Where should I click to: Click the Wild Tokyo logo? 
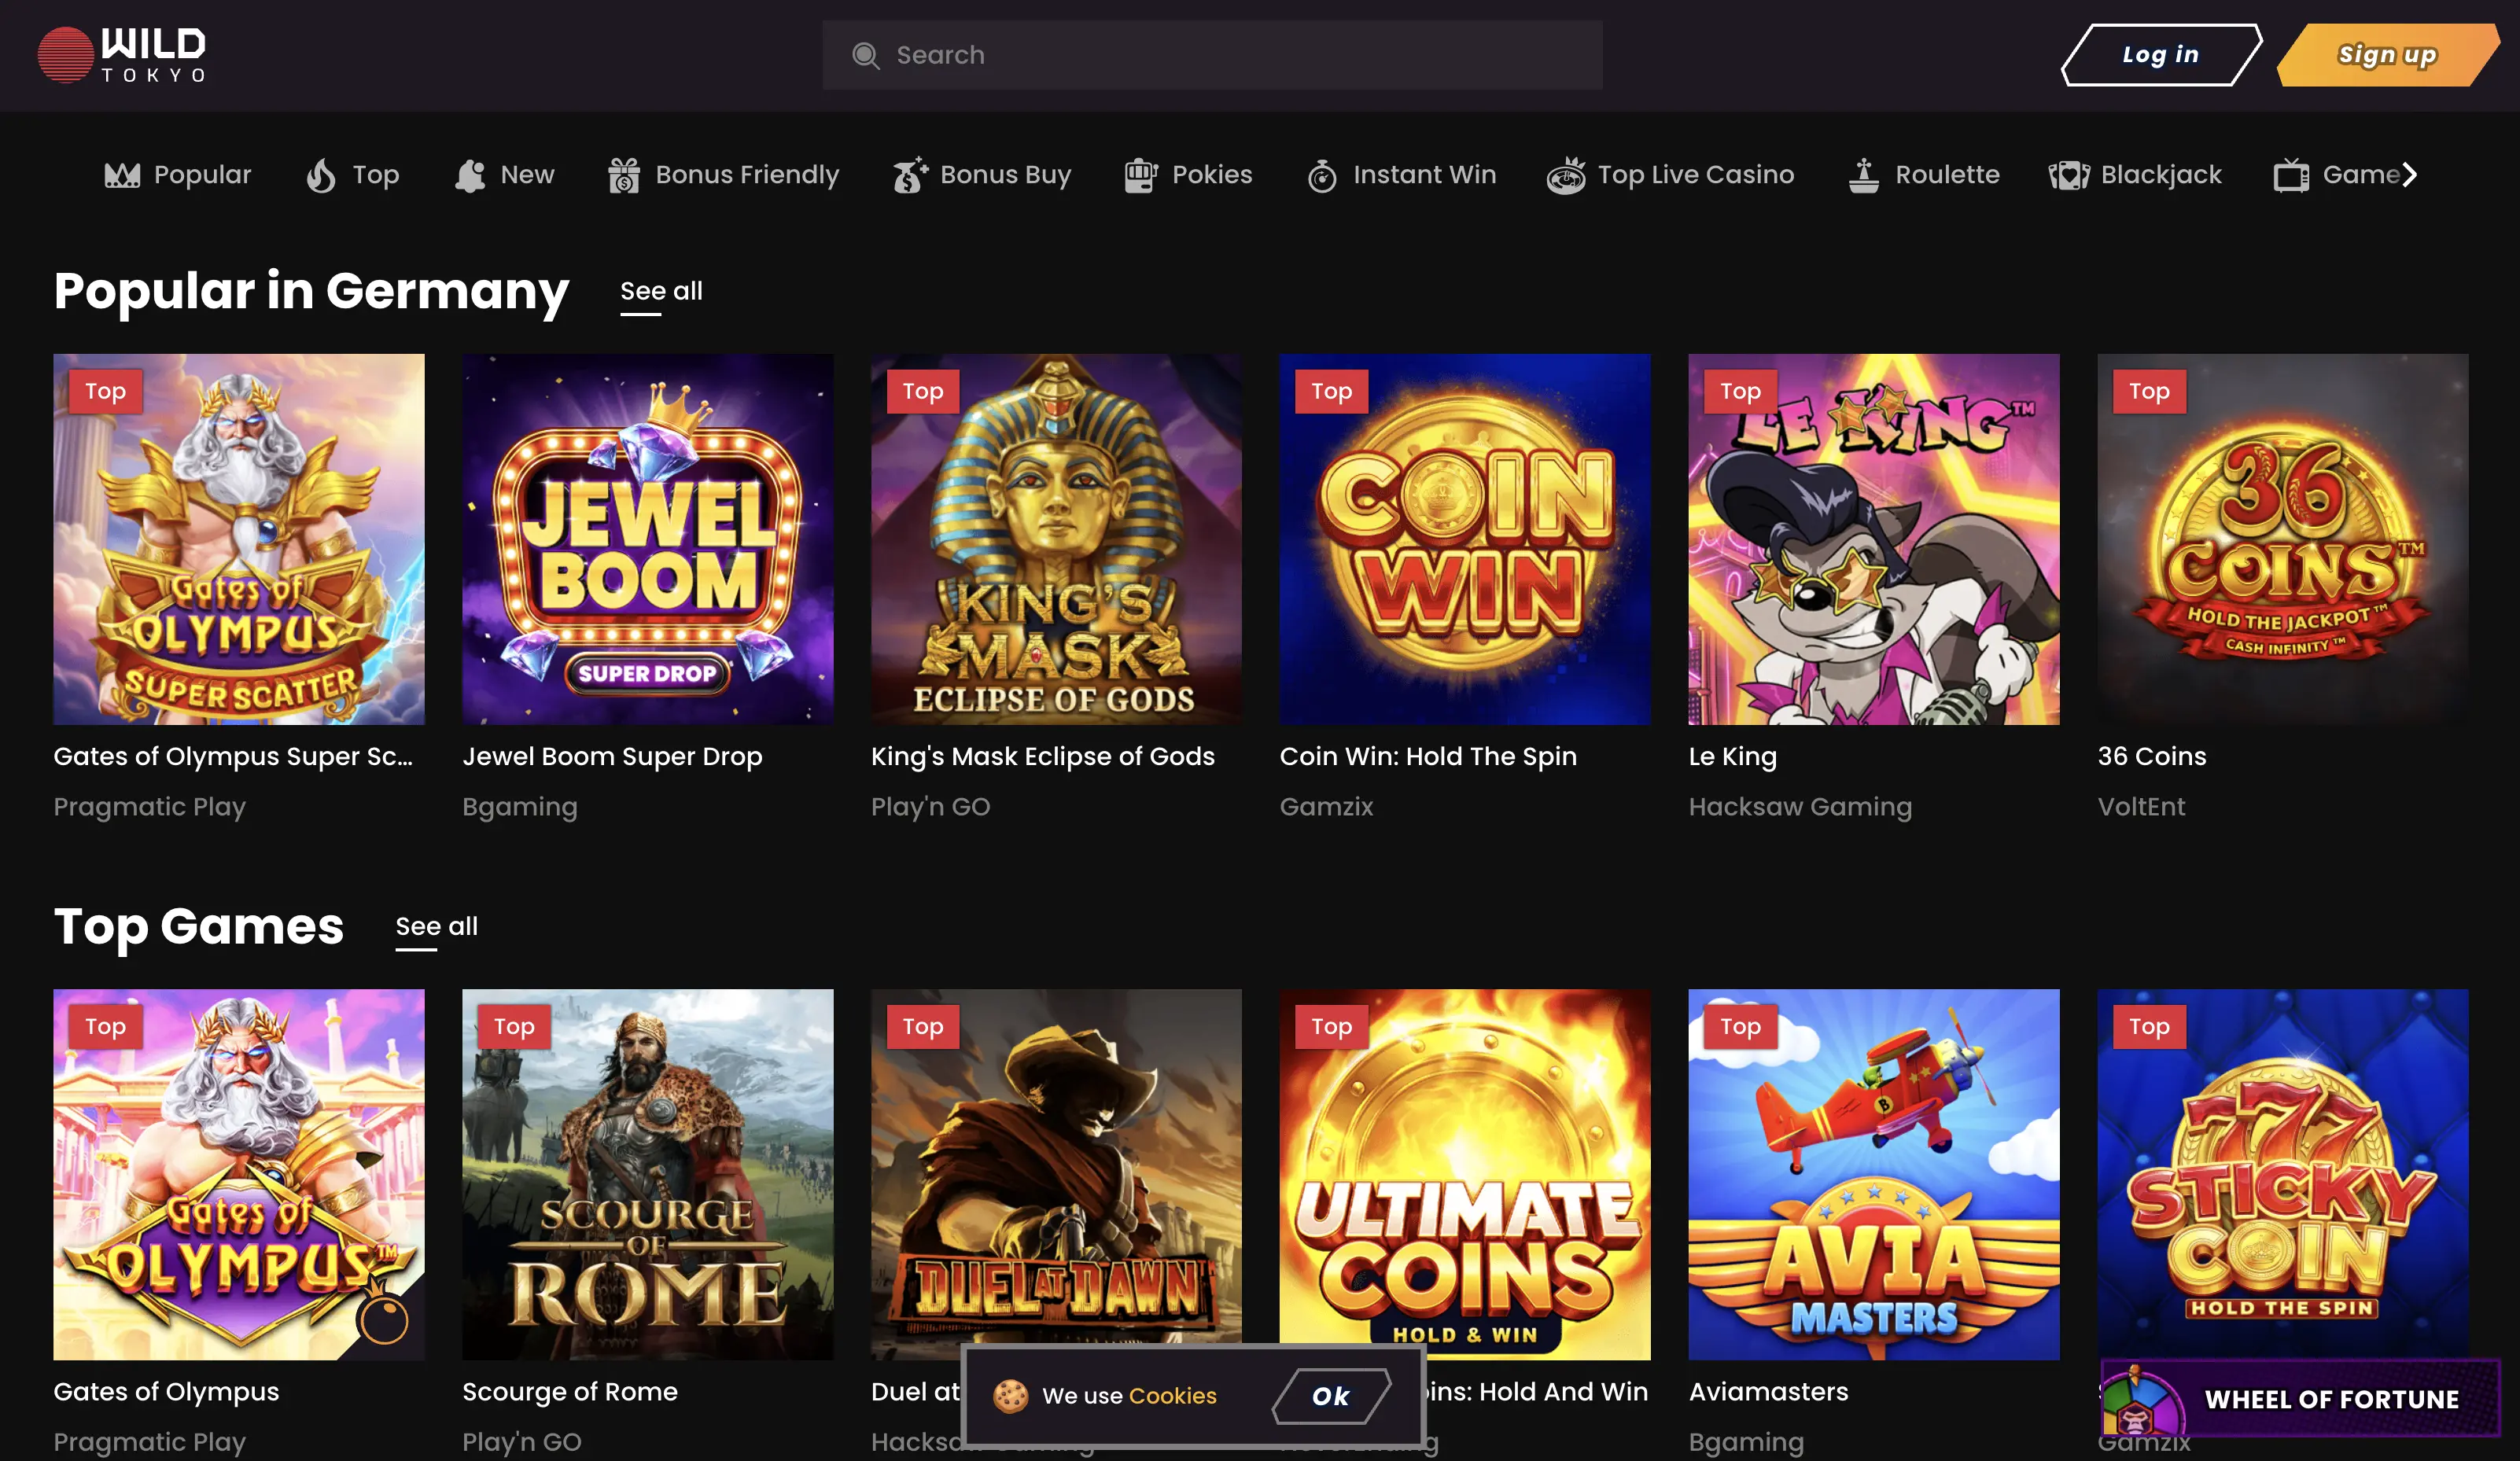(x=122, y=55)
